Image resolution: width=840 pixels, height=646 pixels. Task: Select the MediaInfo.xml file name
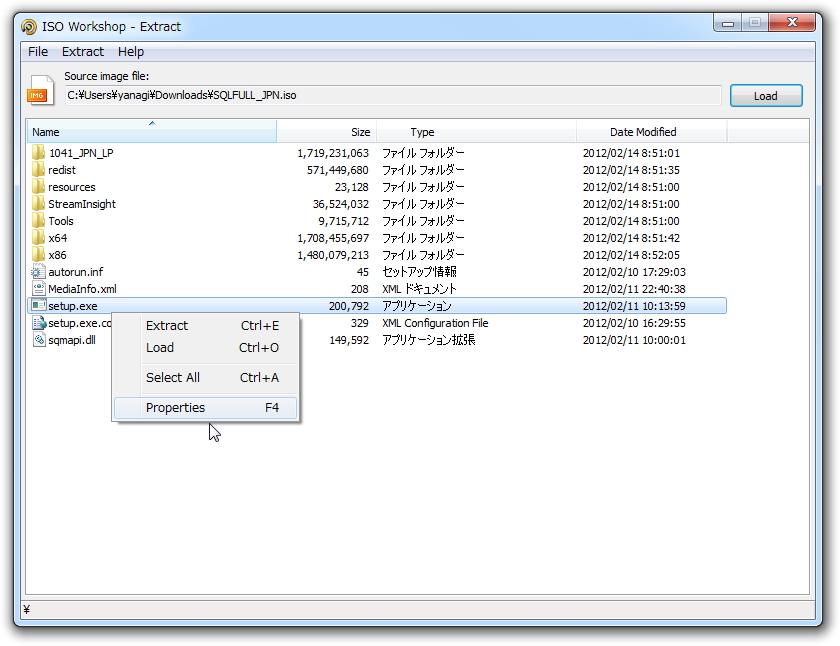[82, 289]
